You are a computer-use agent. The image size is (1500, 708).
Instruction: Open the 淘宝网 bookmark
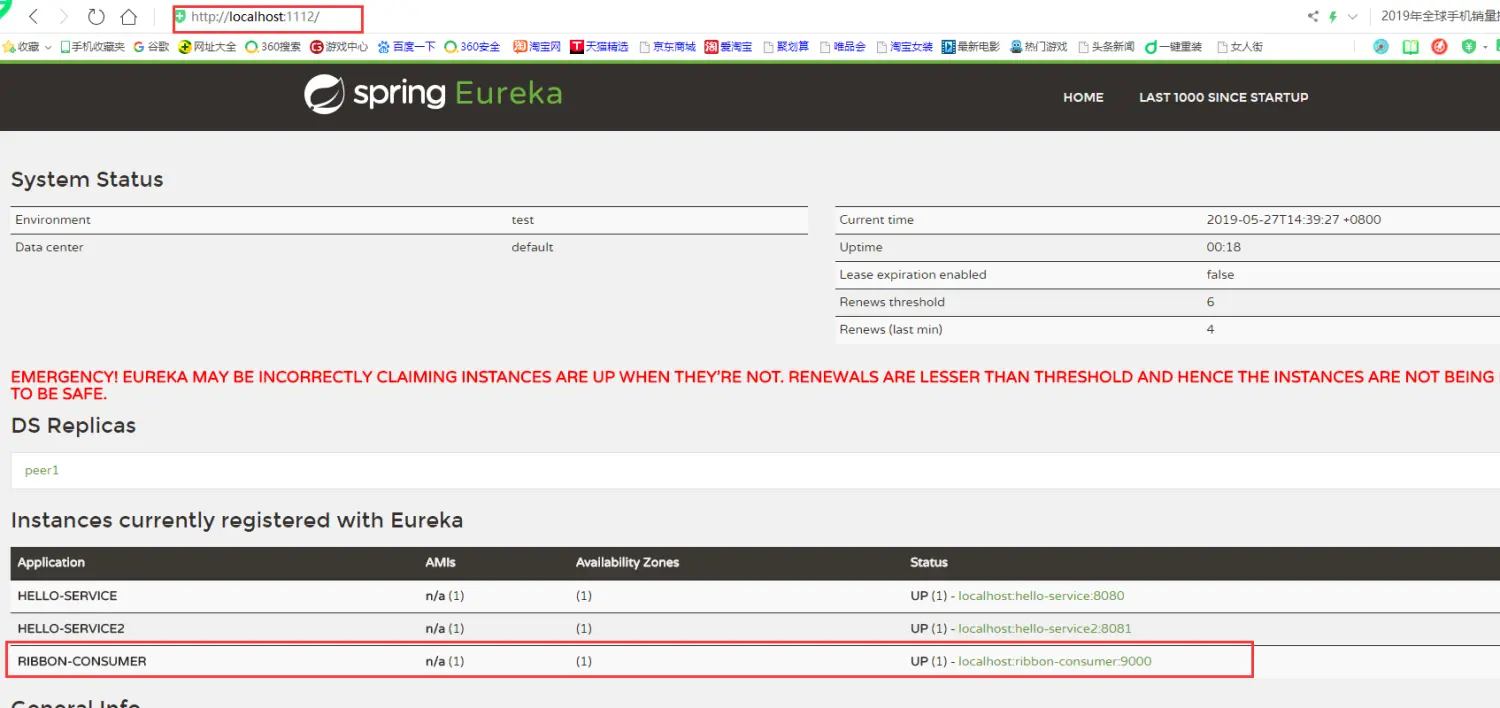pos(537,47)
